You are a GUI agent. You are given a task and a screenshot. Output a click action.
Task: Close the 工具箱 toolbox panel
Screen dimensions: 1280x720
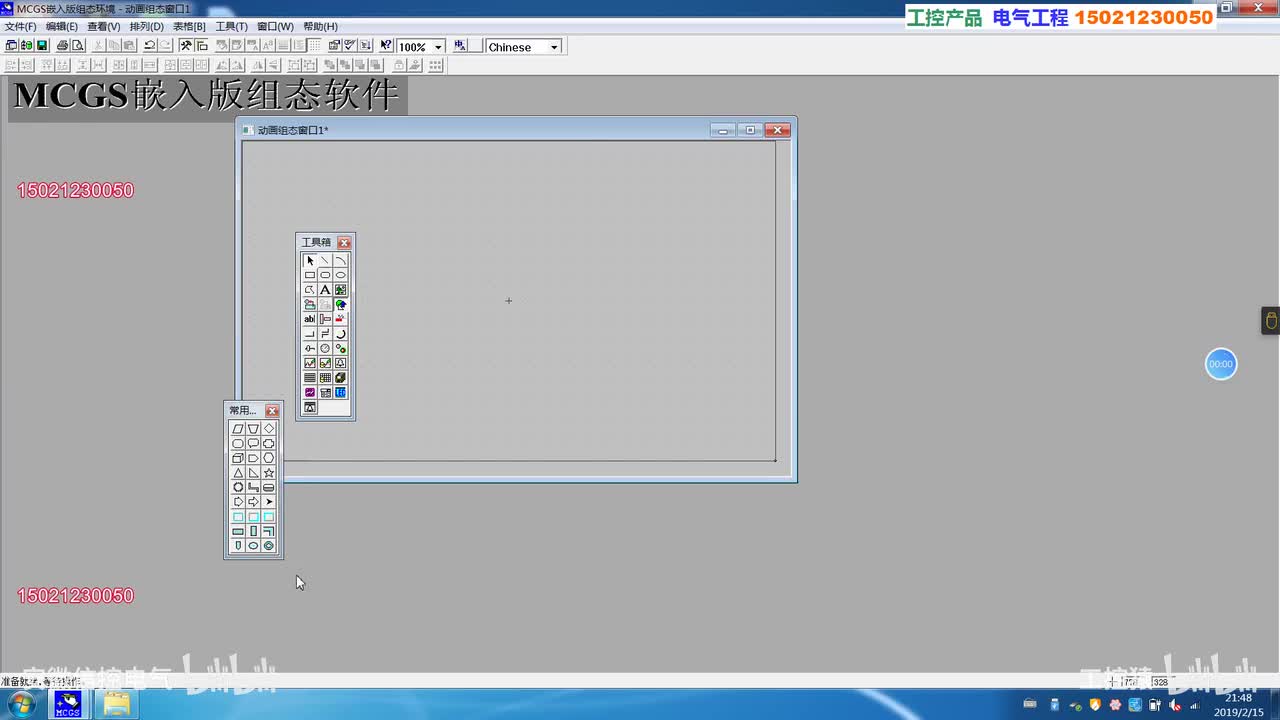[344, 243]
